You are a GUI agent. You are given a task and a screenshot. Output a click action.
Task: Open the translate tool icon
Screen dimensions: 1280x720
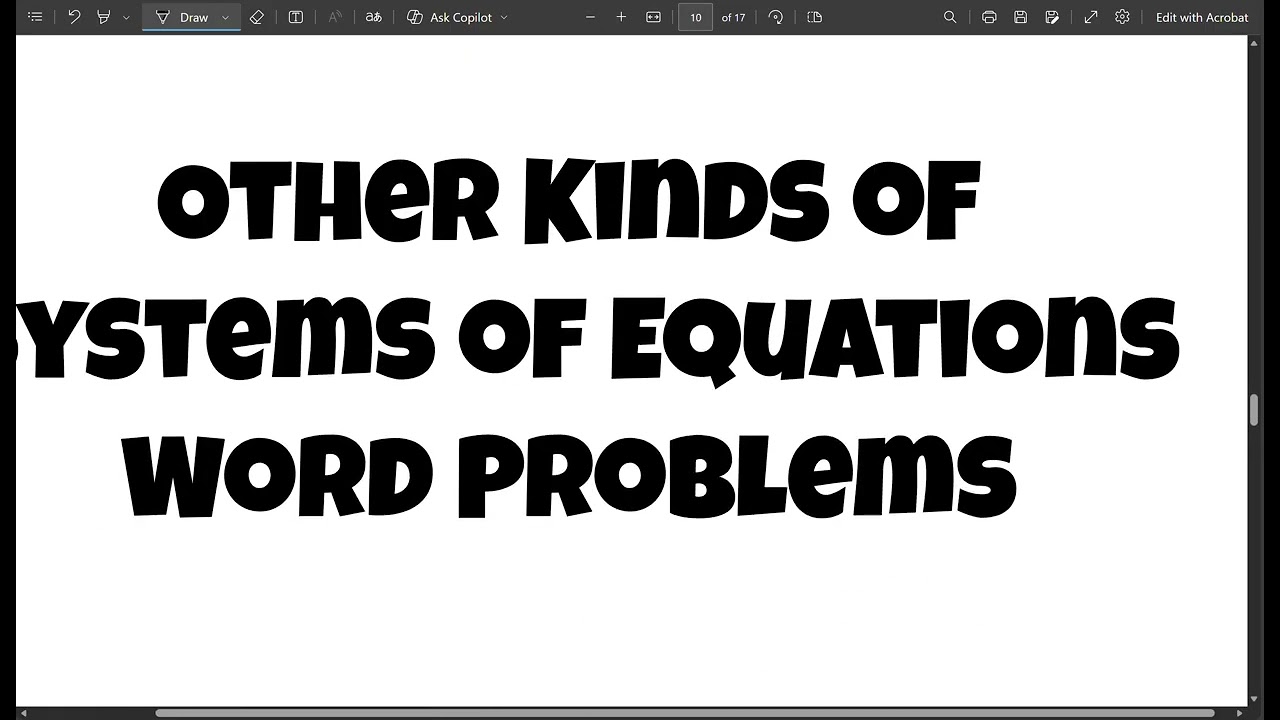point(373,17)
